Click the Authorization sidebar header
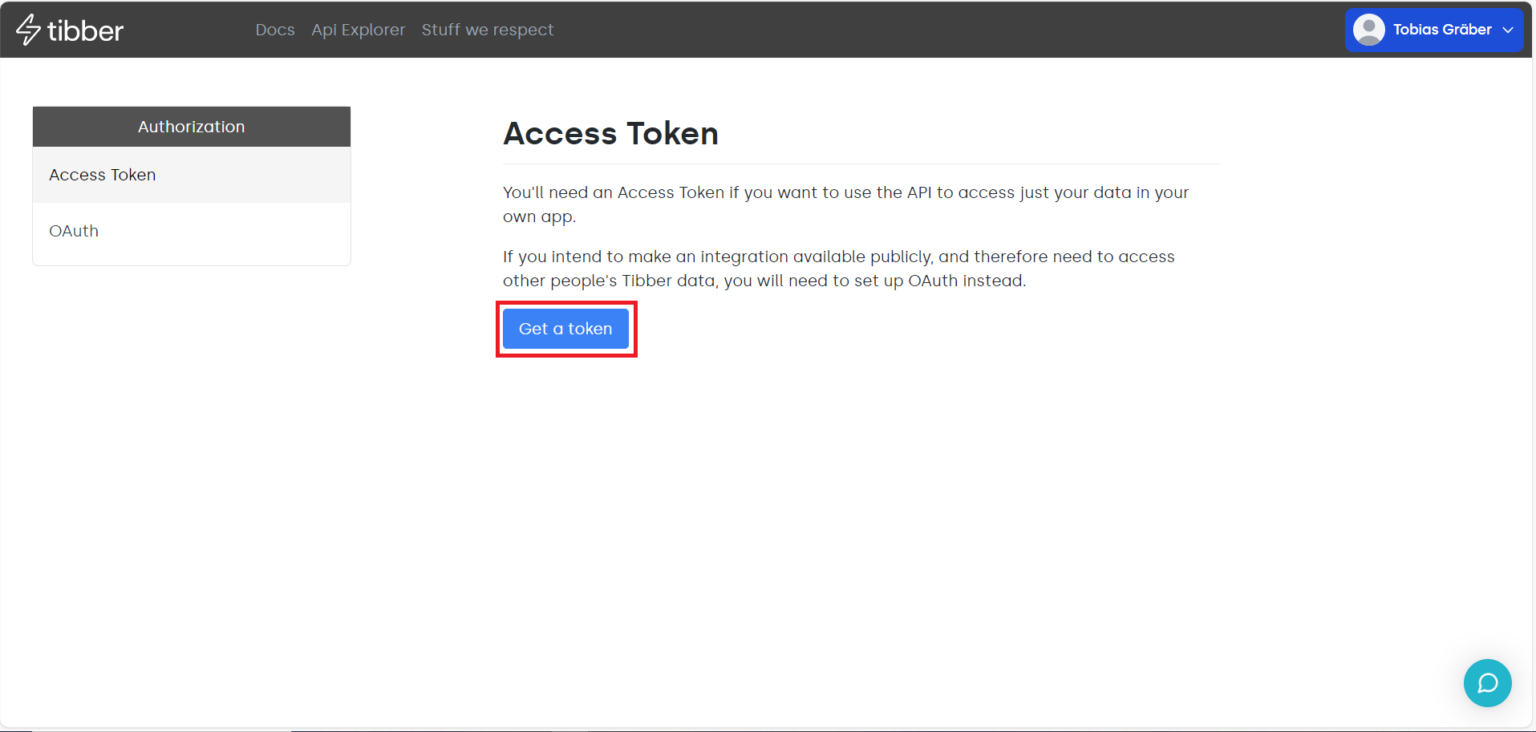 point(191,127)
